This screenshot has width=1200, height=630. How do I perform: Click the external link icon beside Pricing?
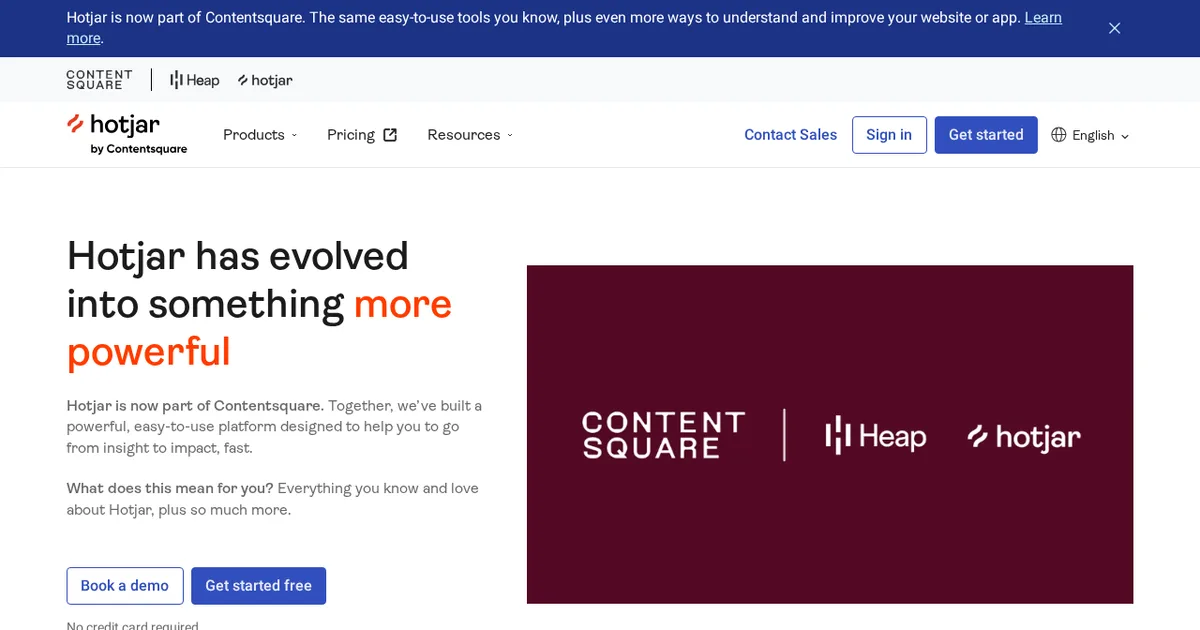390,135
